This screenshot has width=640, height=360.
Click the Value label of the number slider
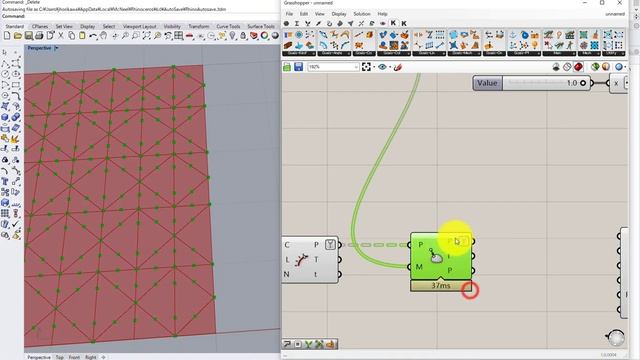point(487,83)
